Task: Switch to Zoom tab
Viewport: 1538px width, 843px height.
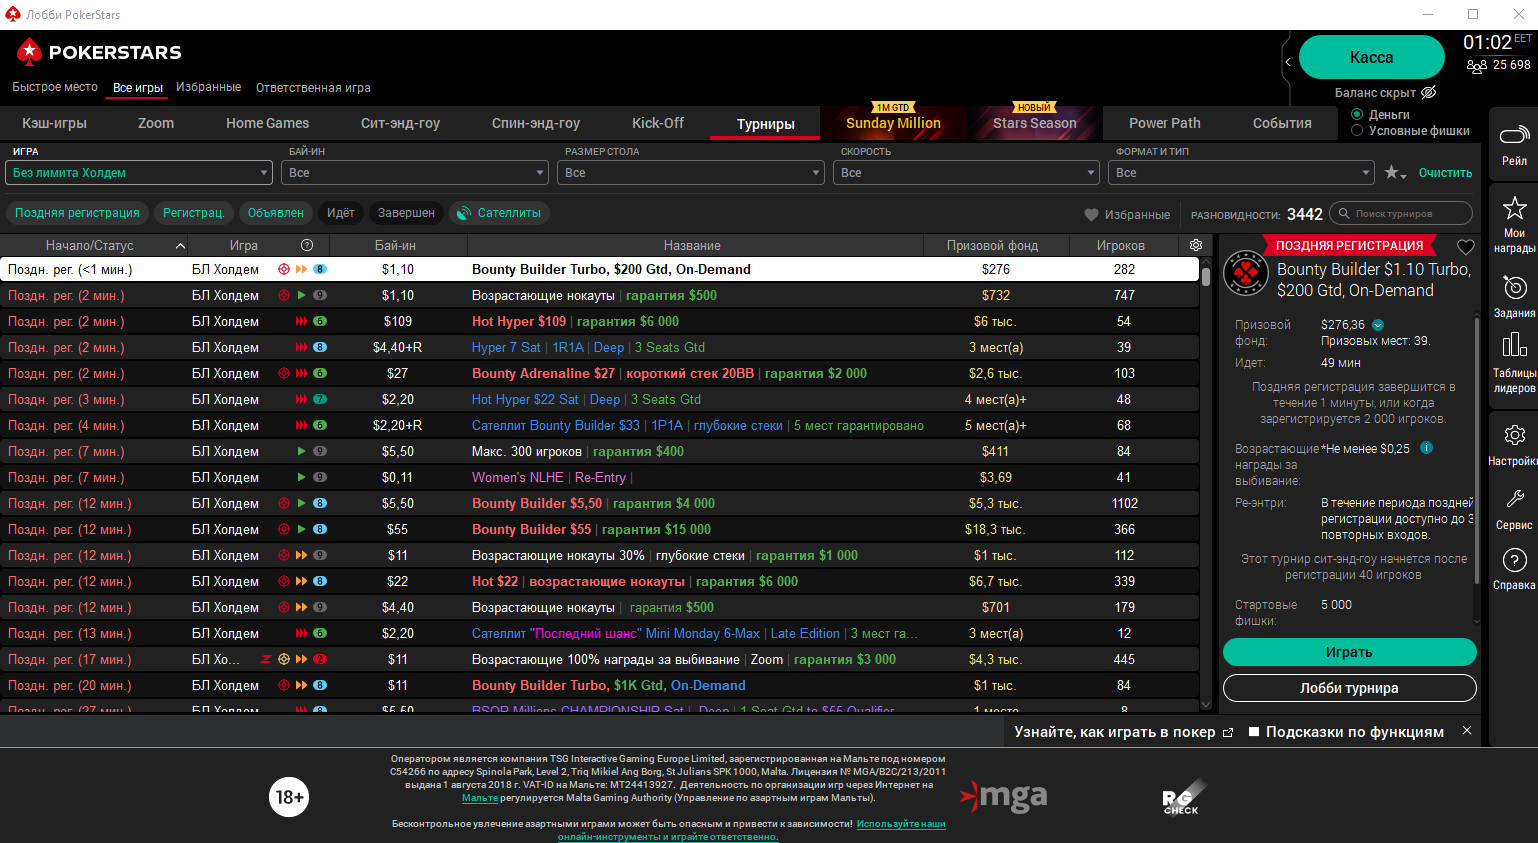Action: point(156,123)
